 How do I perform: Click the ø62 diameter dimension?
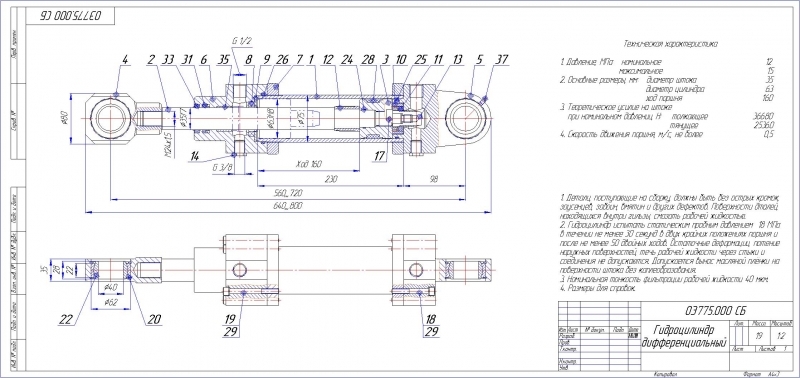[x=111, y=303]
